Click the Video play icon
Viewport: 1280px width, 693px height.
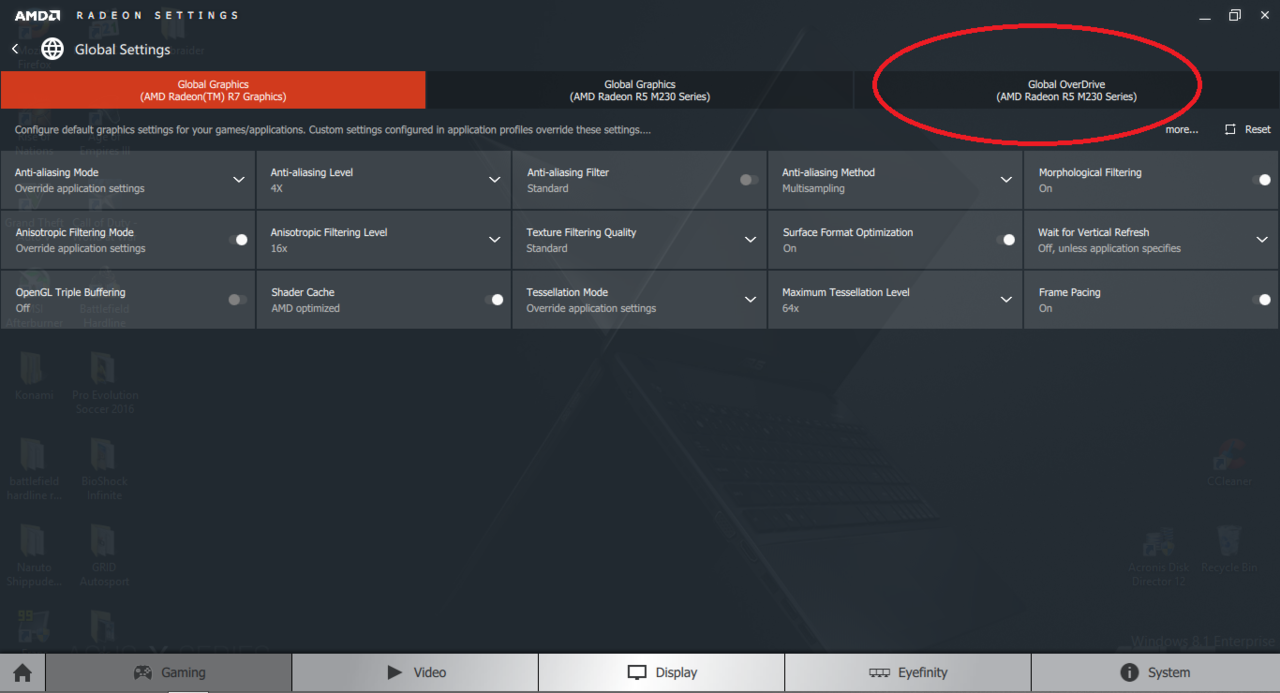tap(395, 673)
